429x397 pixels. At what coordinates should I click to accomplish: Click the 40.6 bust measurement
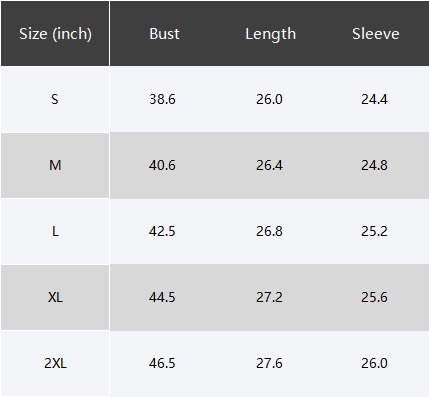tap(162, 165)
